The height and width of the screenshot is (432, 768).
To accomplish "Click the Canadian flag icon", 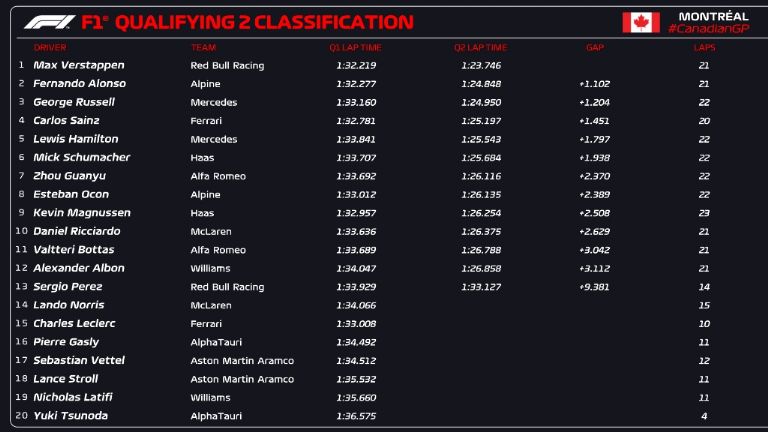I will coord(641,22).
